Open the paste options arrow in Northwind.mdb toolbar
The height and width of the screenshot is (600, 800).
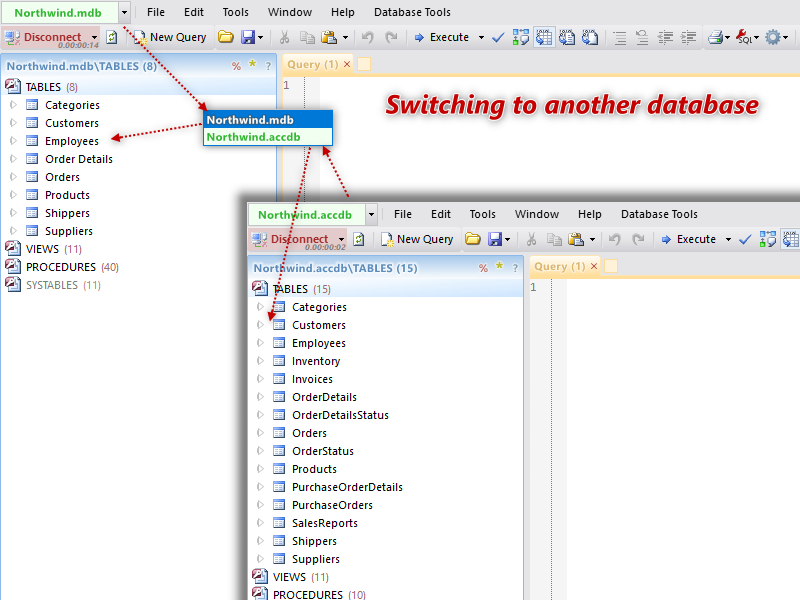pyautogui.click(x=345, y=37)
